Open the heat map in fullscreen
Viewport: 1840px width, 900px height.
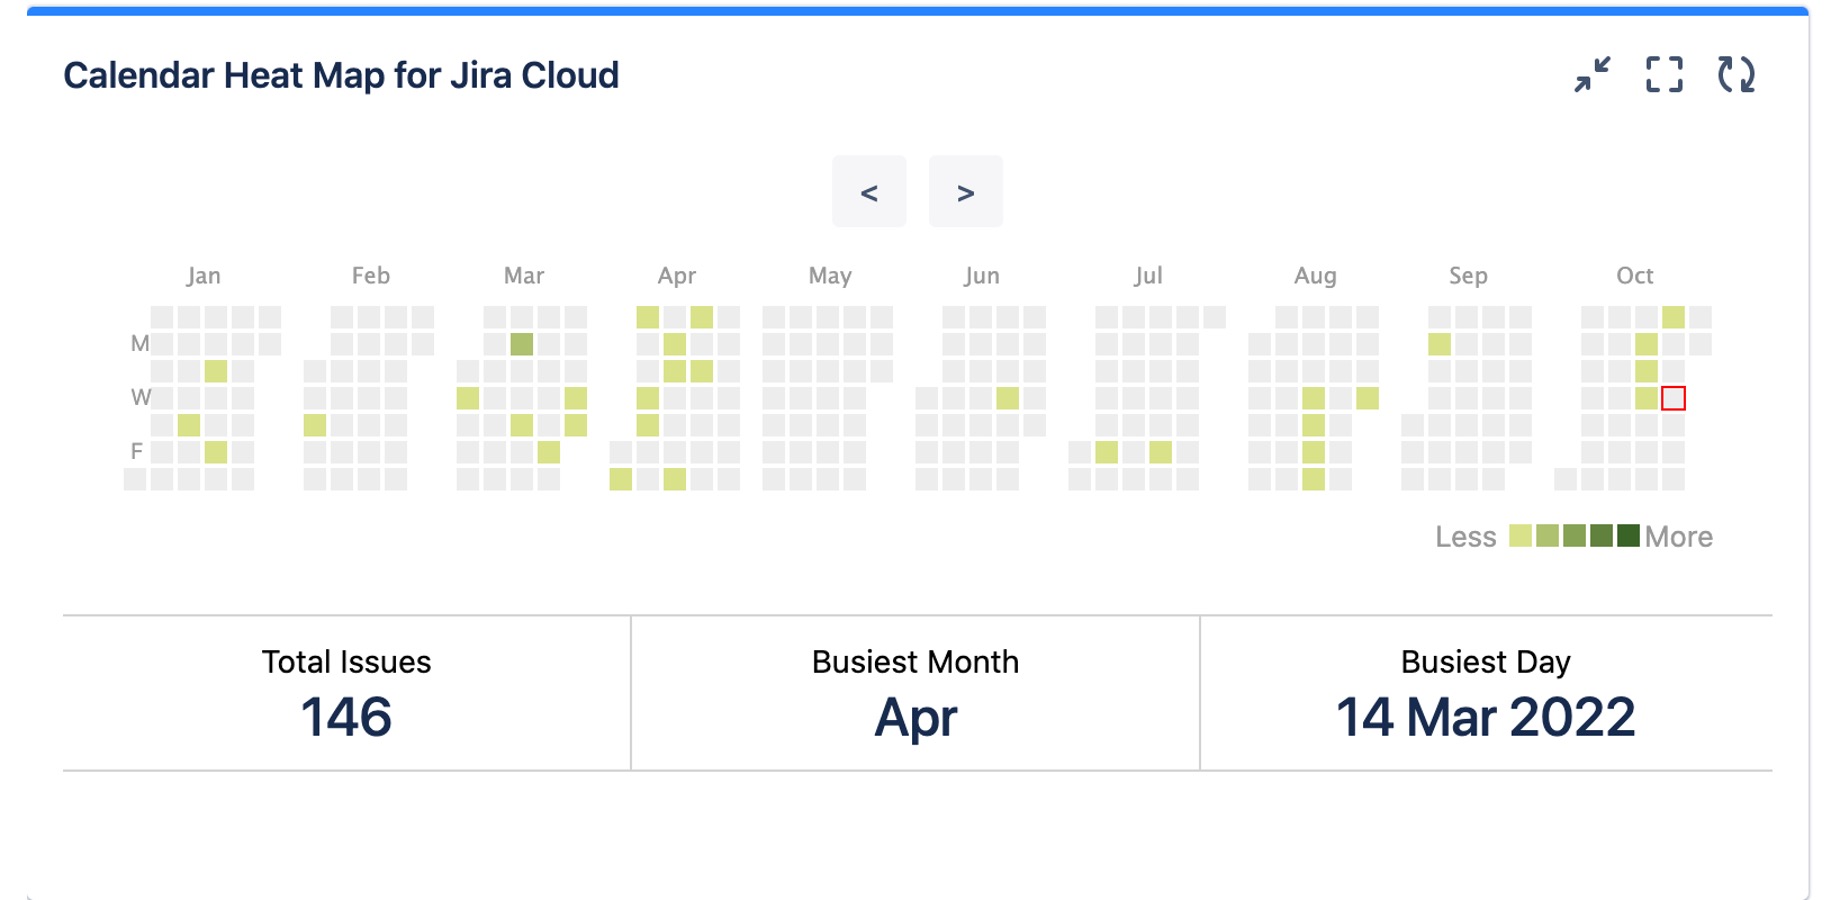tap(1664, 75)
